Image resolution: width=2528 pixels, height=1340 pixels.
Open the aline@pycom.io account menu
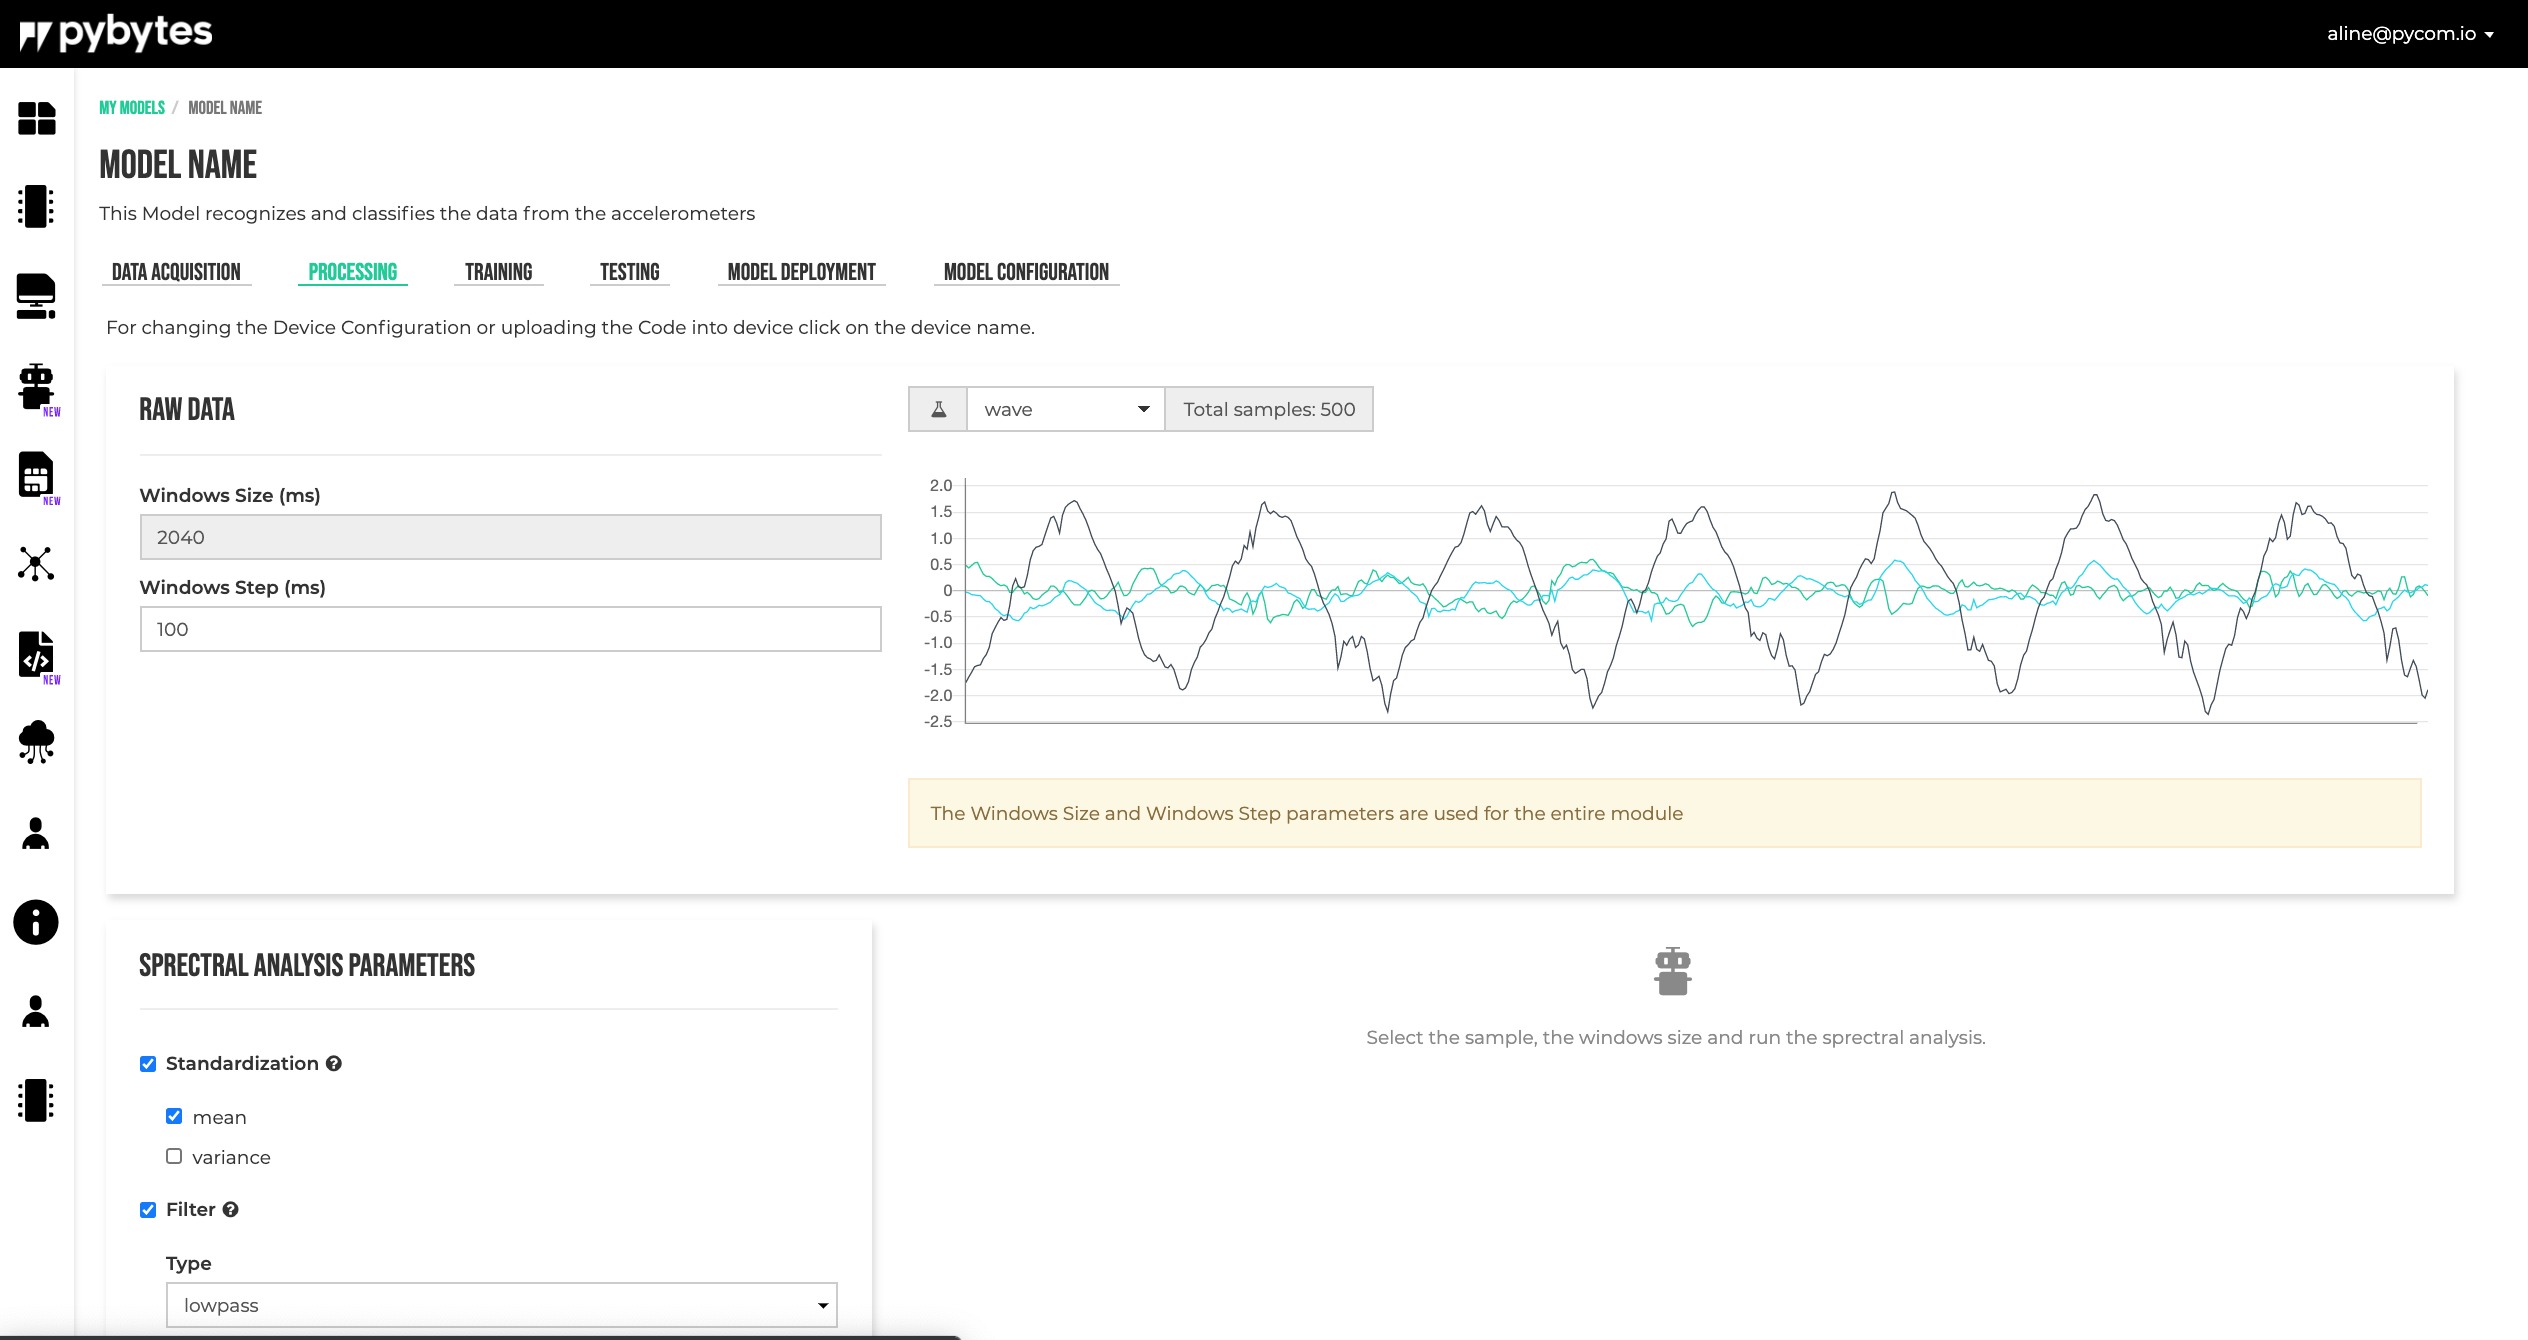(x=2409, y=34)
